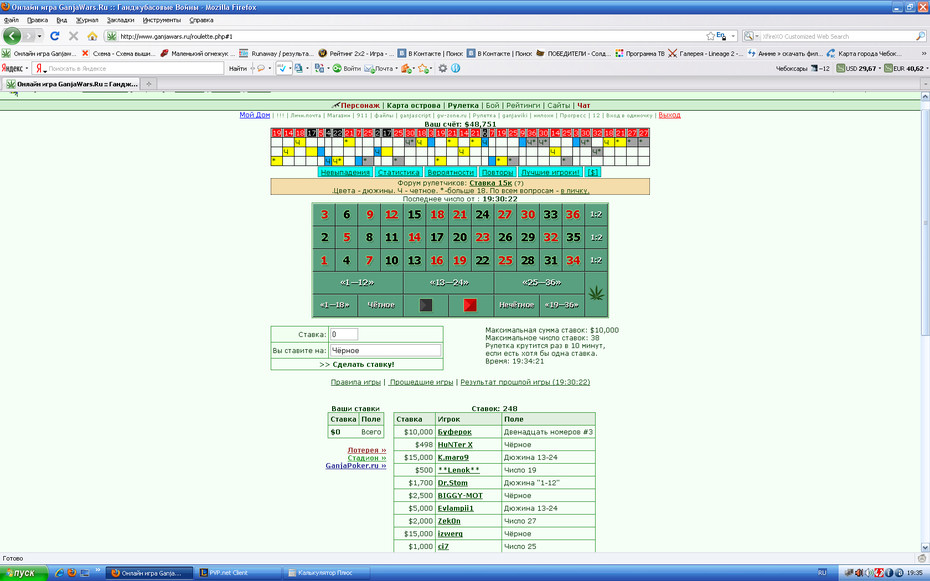Image resolution: width=930 pixels, height=581 pixels.
Task: Click the Stop loading X icon
Action: coord(74,36)
